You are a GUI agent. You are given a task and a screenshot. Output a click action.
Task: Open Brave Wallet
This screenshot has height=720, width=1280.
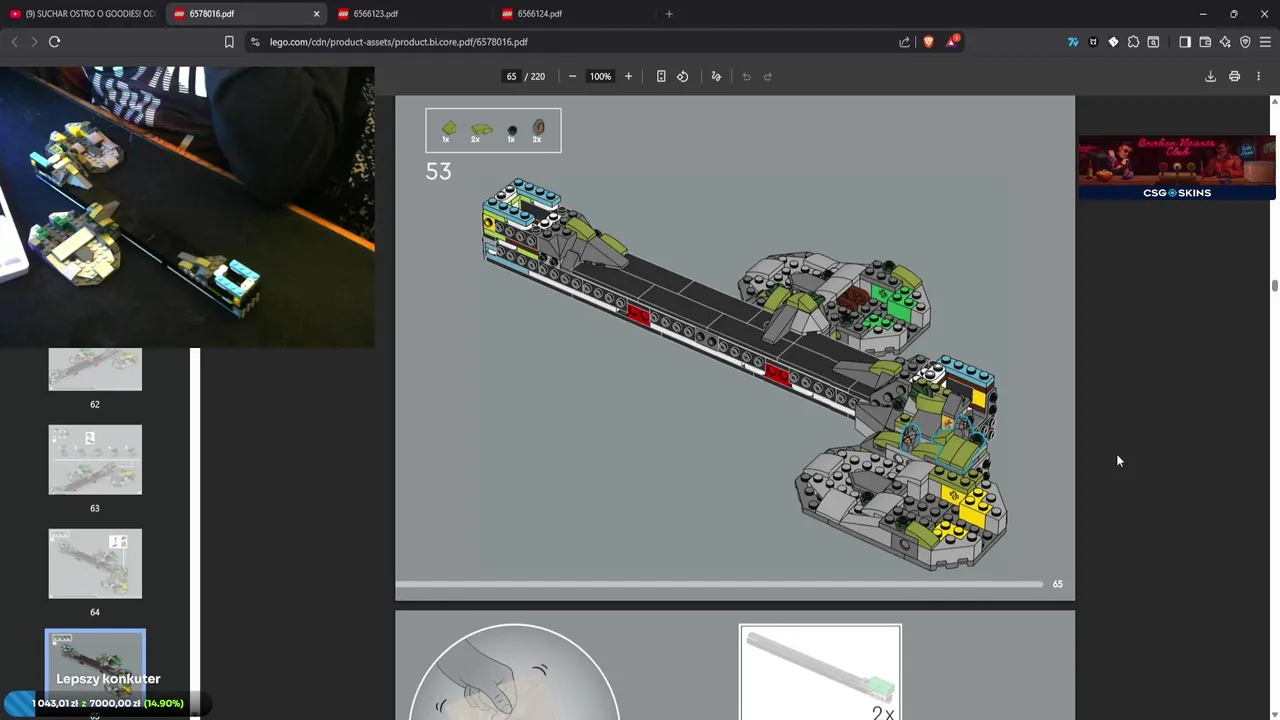coord(1205,42)
